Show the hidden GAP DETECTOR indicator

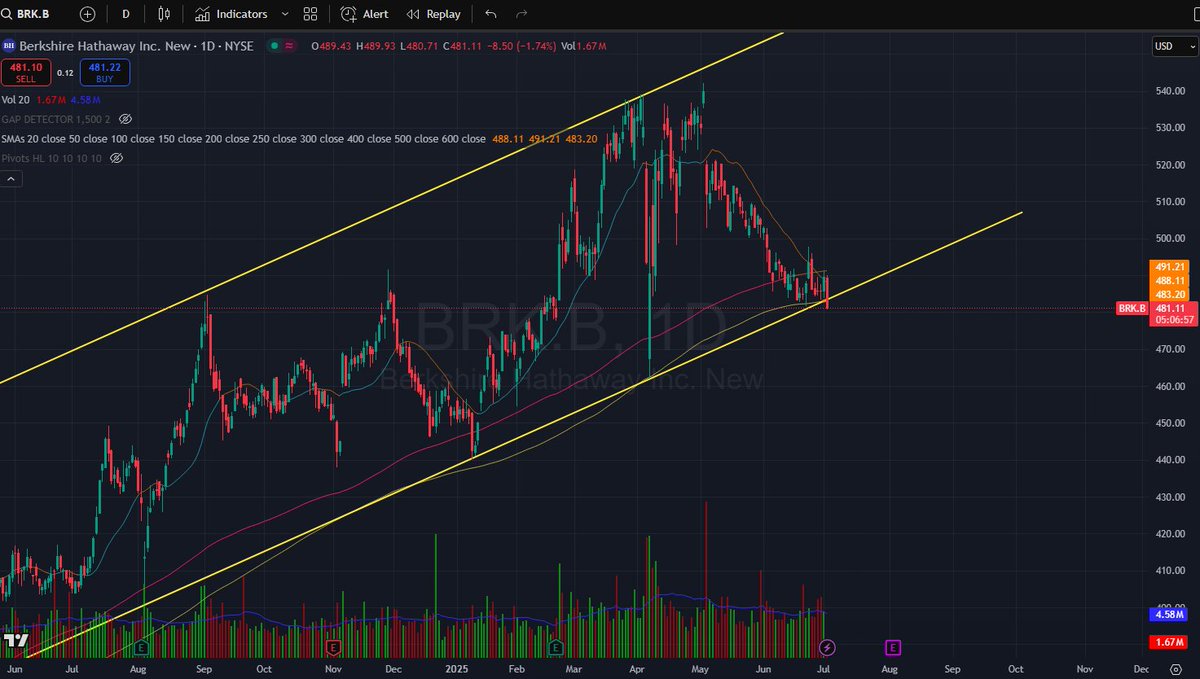pyautogui.click(x=125, y=119)
